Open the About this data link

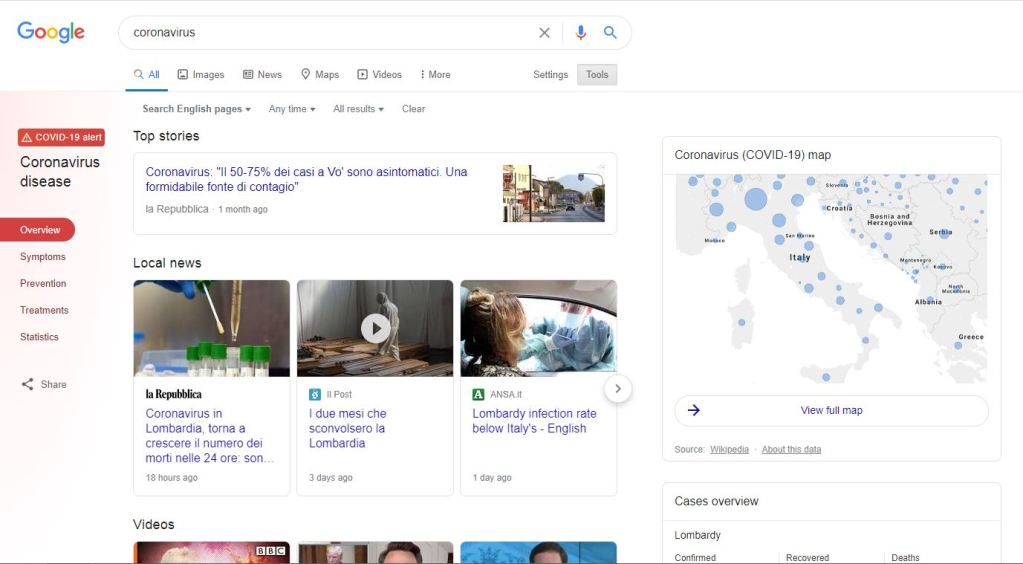[x=791, y=449]
